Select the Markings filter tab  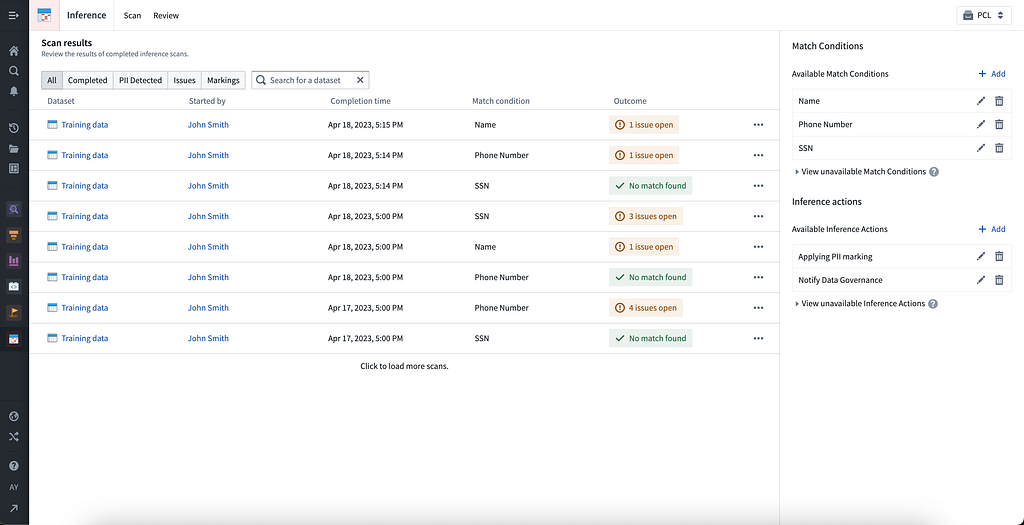[223, 80]
